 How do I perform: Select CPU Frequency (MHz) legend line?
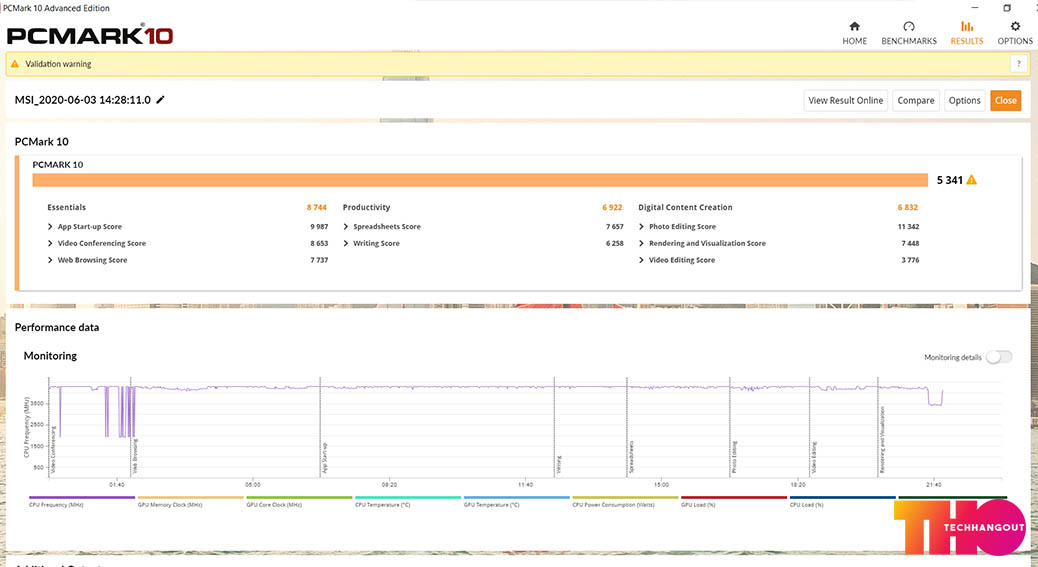(82, 498)
